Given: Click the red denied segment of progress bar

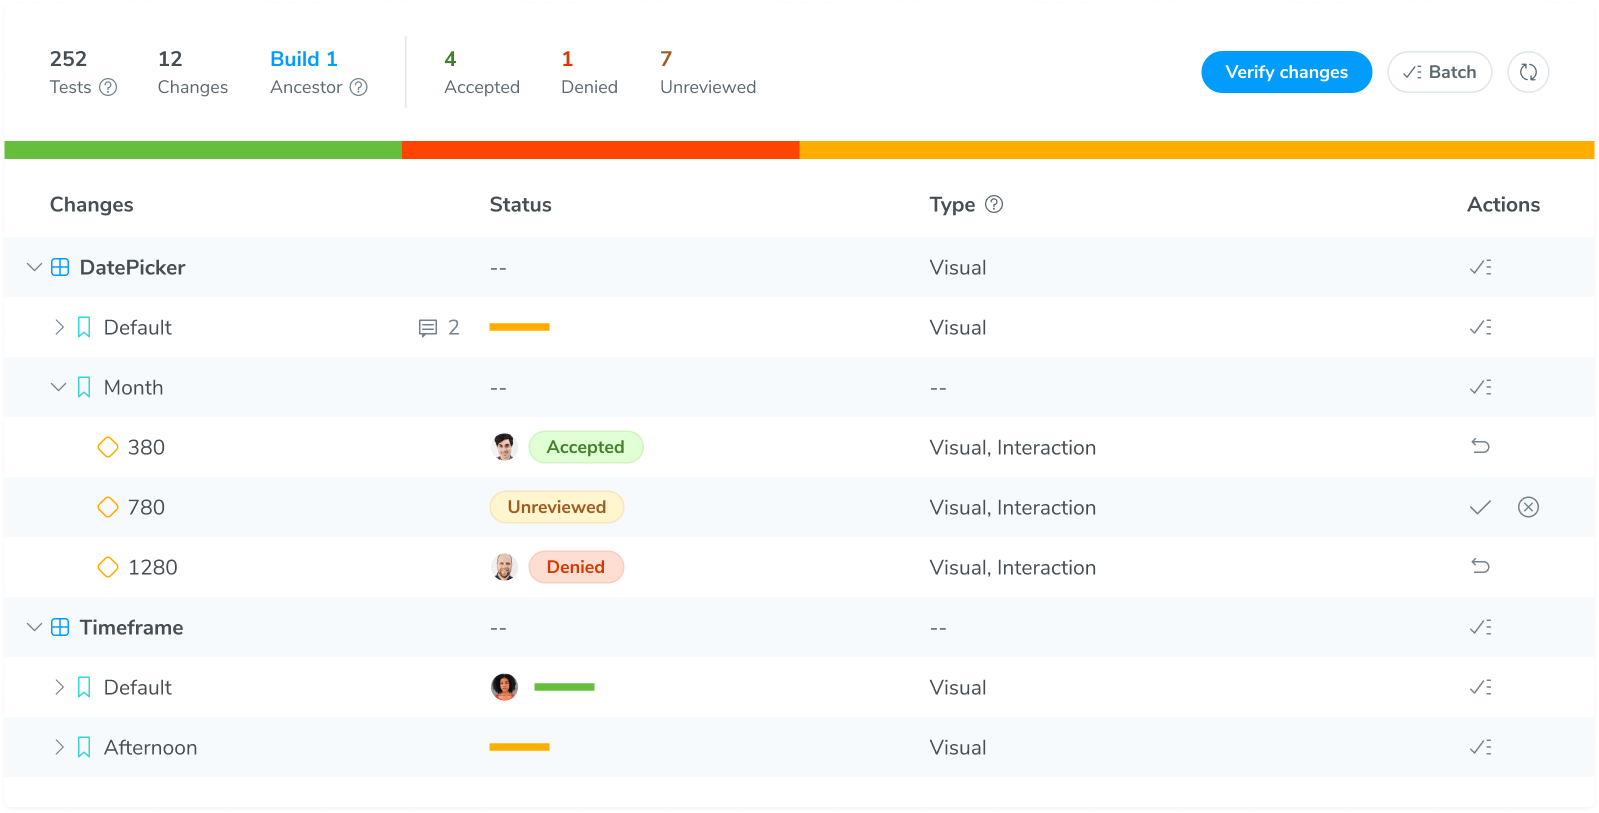Looking at the screenshot, I should click(x=600, y=150).
